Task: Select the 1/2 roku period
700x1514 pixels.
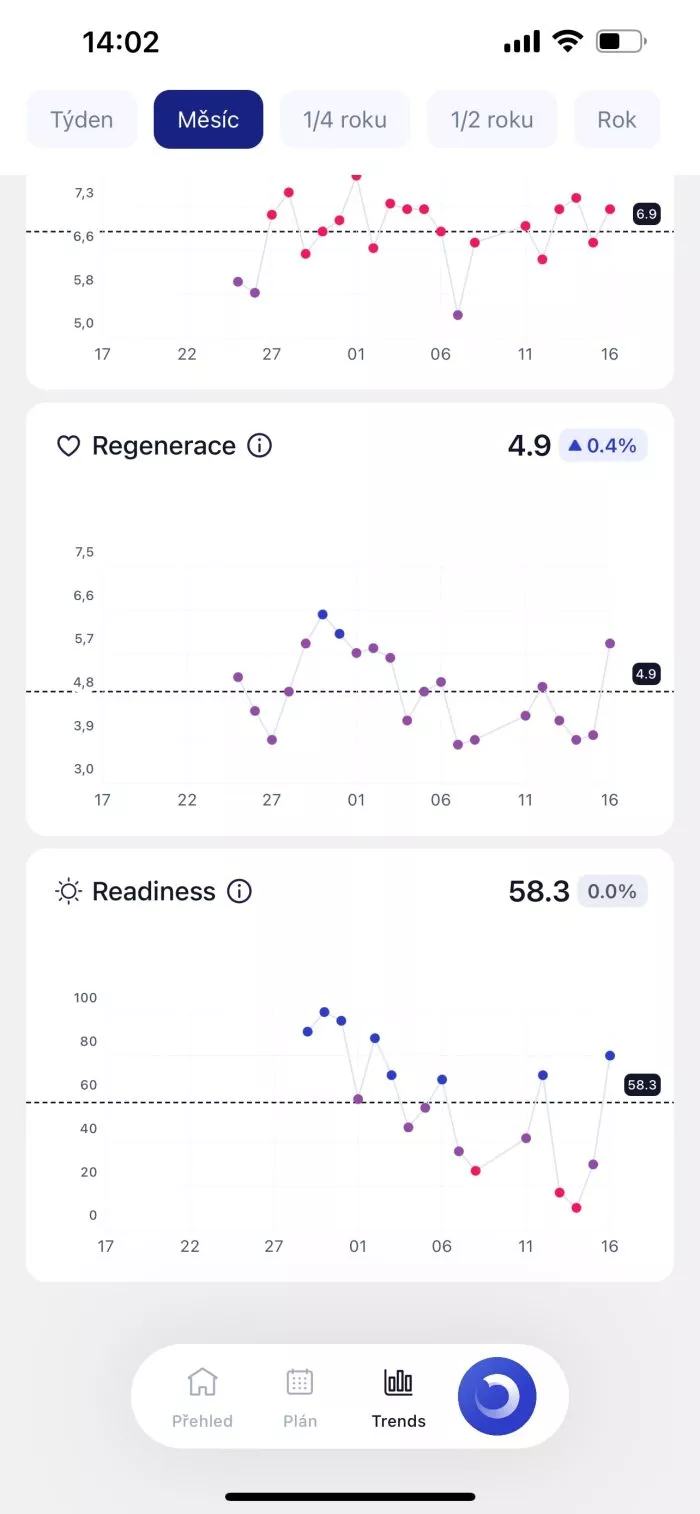Action: (x=492, y=119)
